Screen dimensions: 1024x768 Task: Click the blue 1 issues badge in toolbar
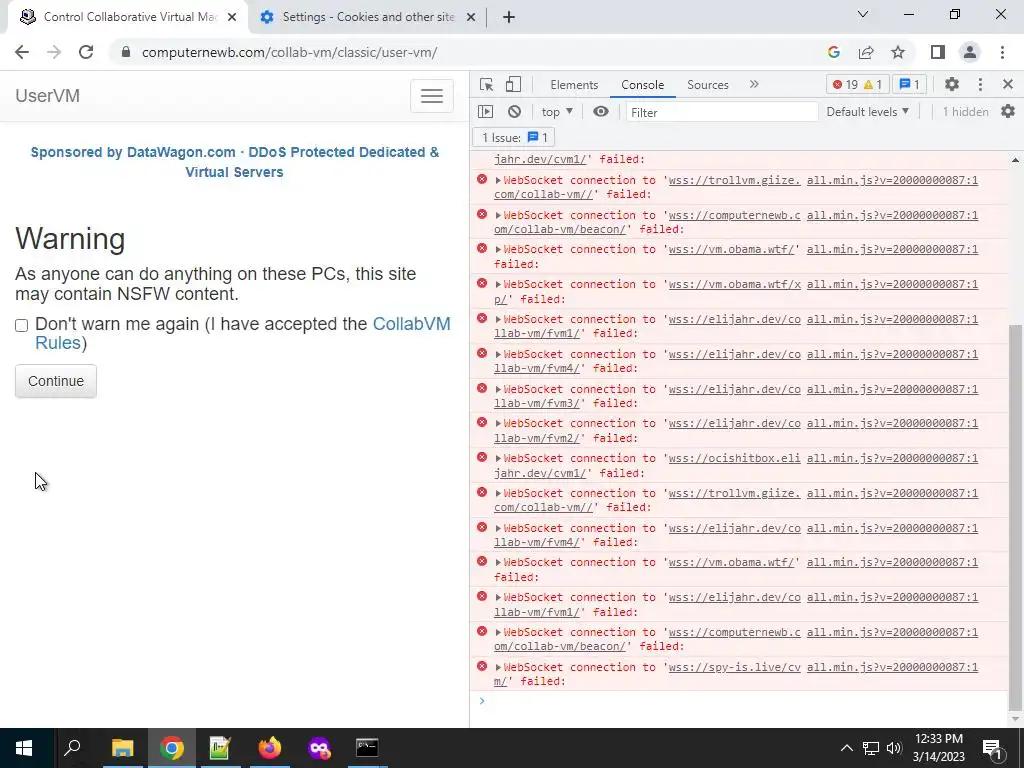pyautogui.click(x=909, y=84)
